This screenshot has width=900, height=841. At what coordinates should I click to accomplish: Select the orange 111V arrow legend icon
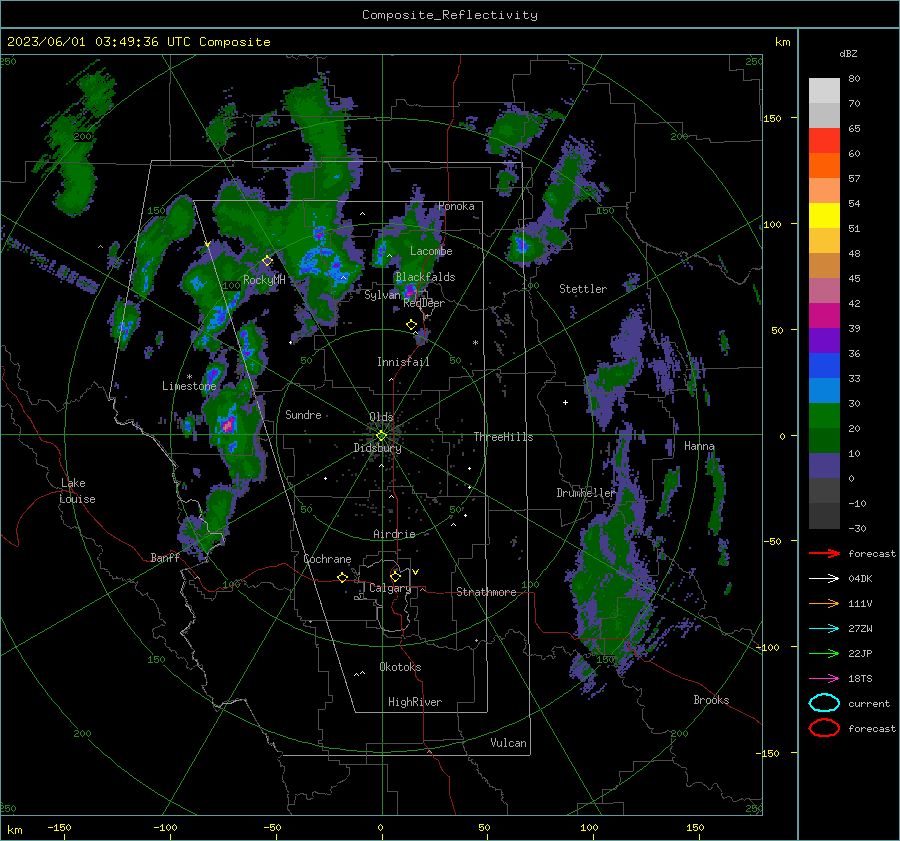point(824,603)
